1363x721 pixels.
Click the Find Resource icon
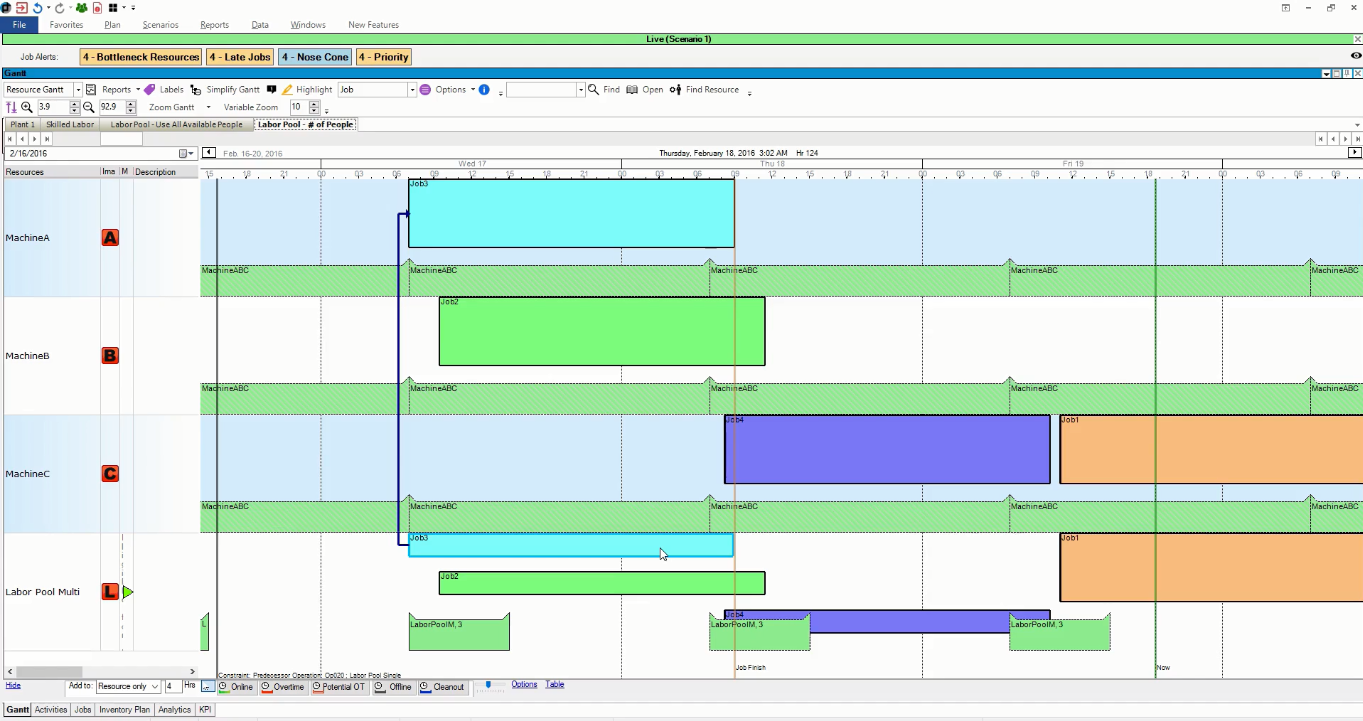675,90
